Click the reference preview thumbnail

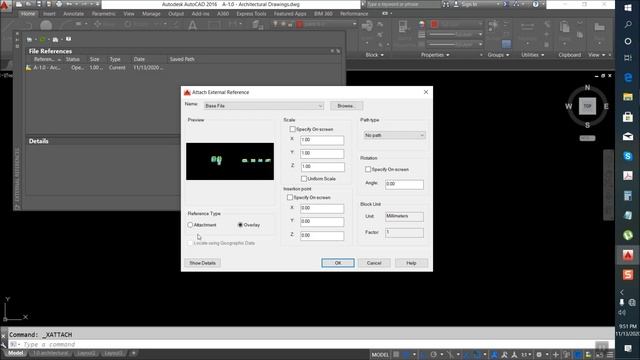(230, 161)
